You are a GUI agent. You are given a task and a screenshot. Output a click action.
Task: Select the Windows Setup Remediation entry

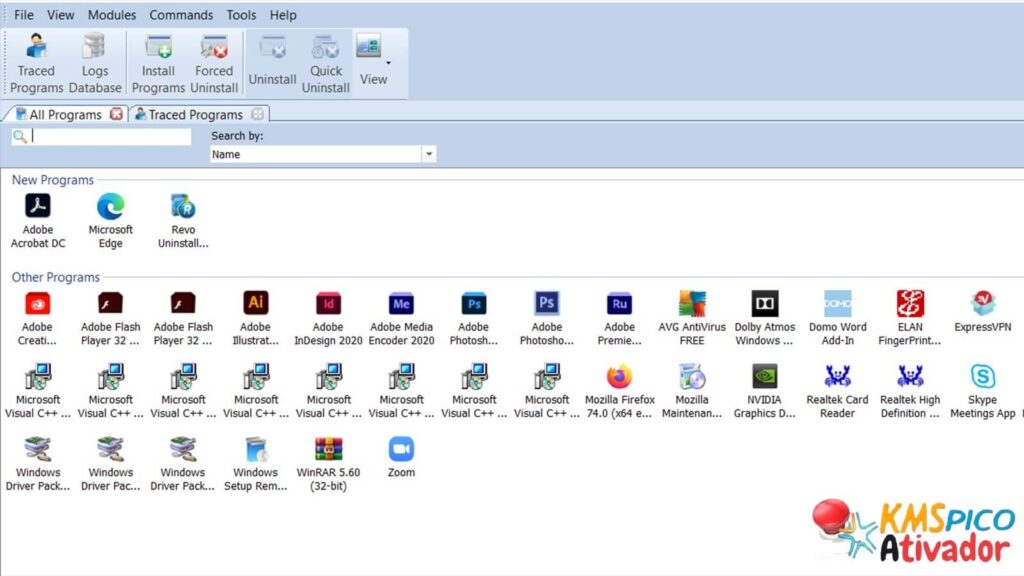255,464
